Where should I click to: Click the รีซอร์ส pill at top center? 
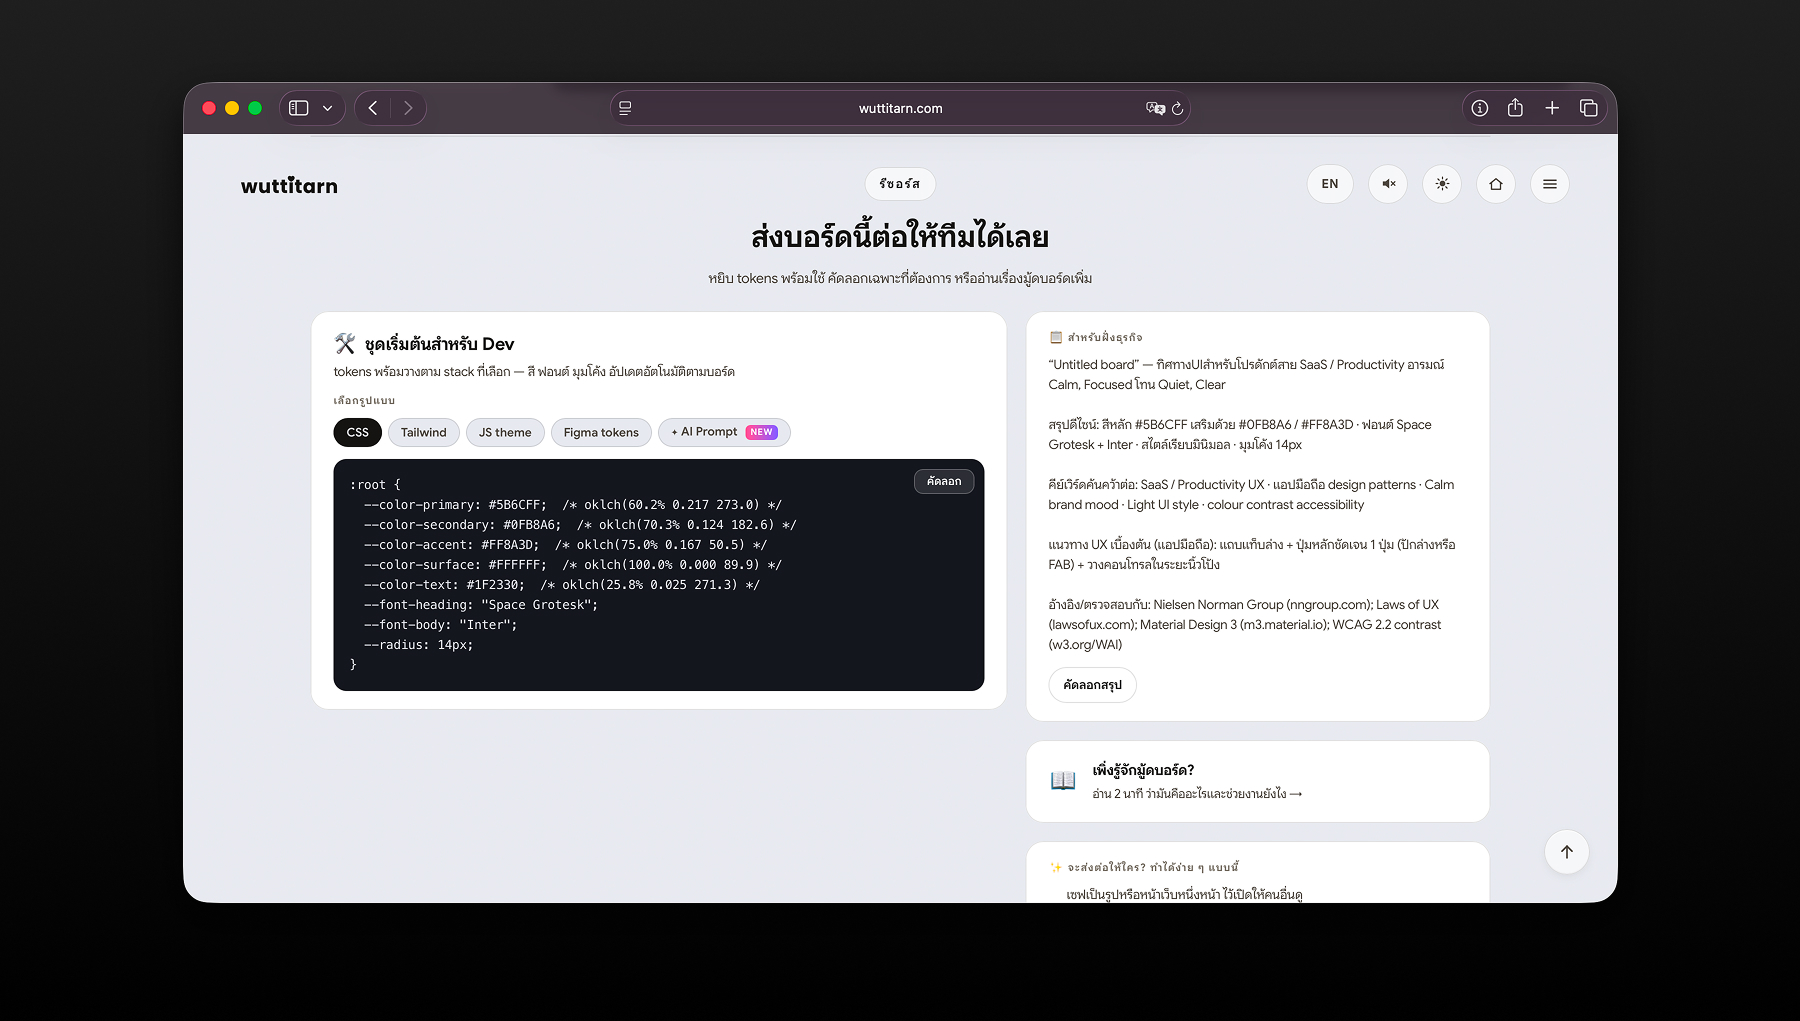coord(900,184)
